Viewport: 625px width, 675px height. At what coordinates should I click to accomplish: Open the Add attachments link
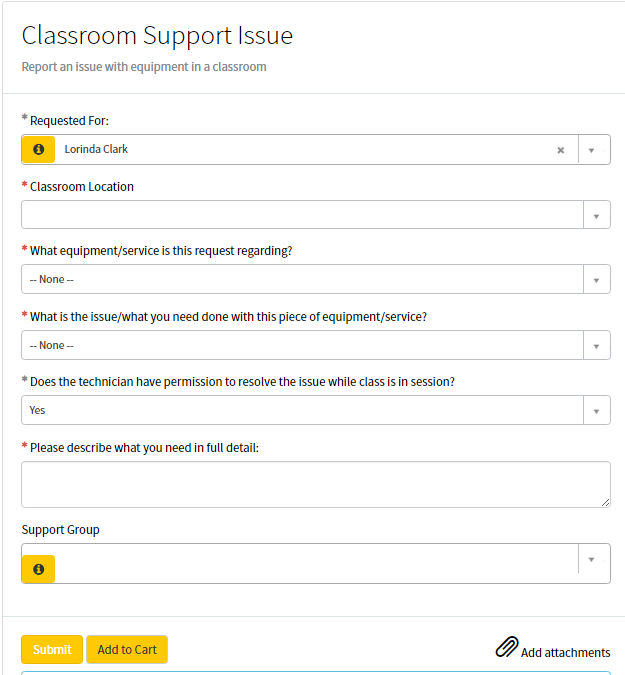tap(565, 653)
